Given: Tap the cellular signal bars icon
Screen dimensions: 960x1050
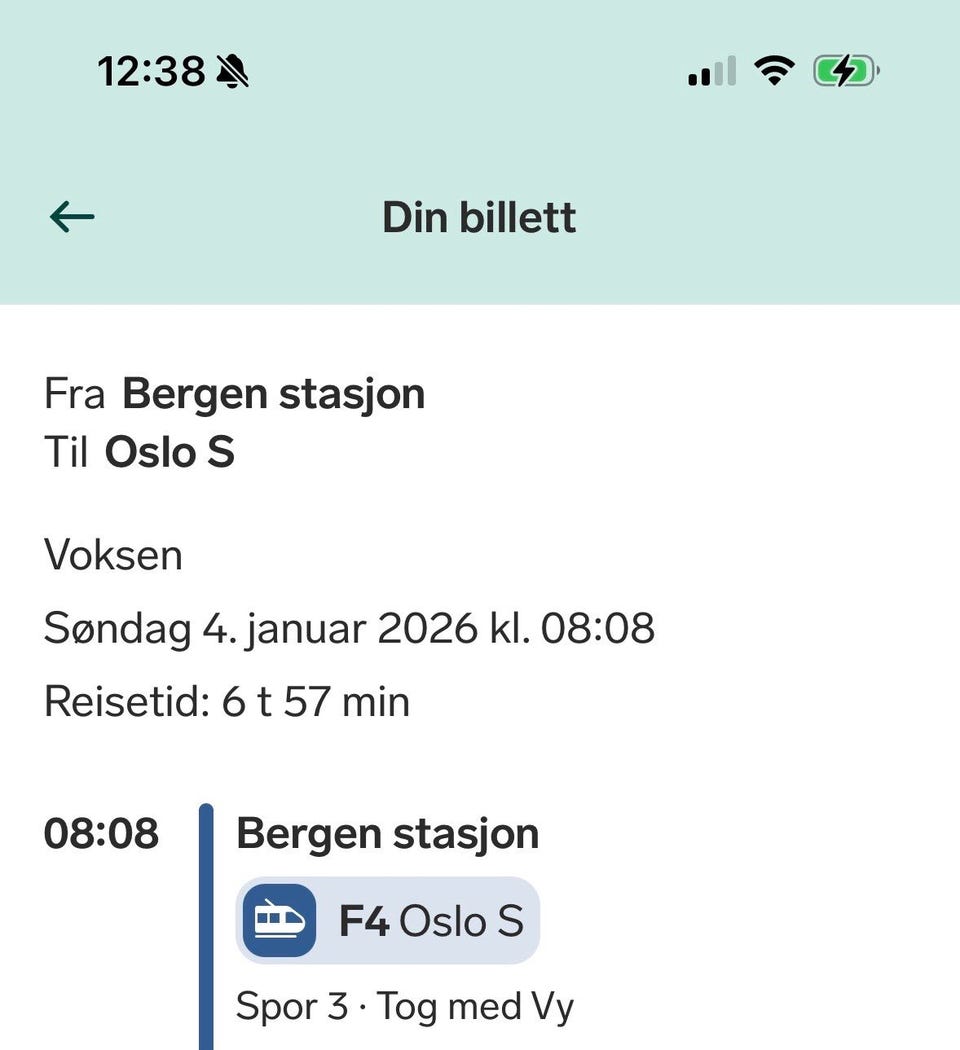Looking at the screenshot, I should [711, 72].
